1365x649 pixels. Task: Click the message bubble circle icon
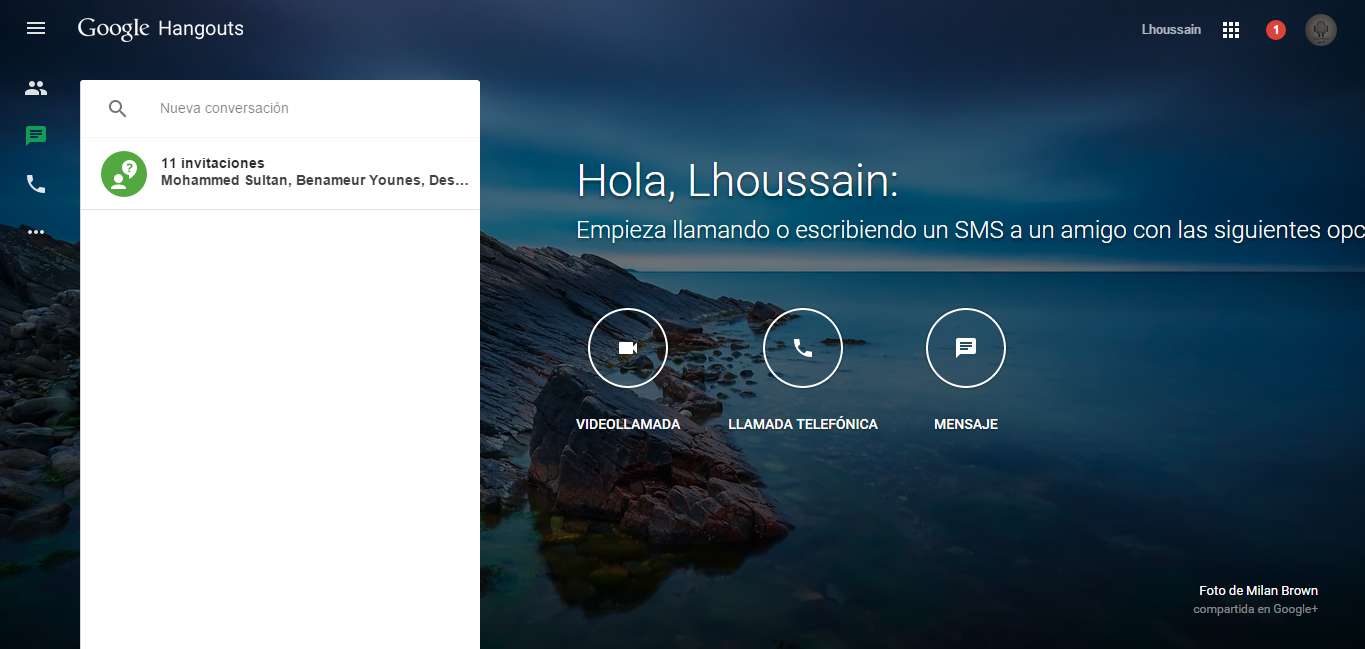965,348
